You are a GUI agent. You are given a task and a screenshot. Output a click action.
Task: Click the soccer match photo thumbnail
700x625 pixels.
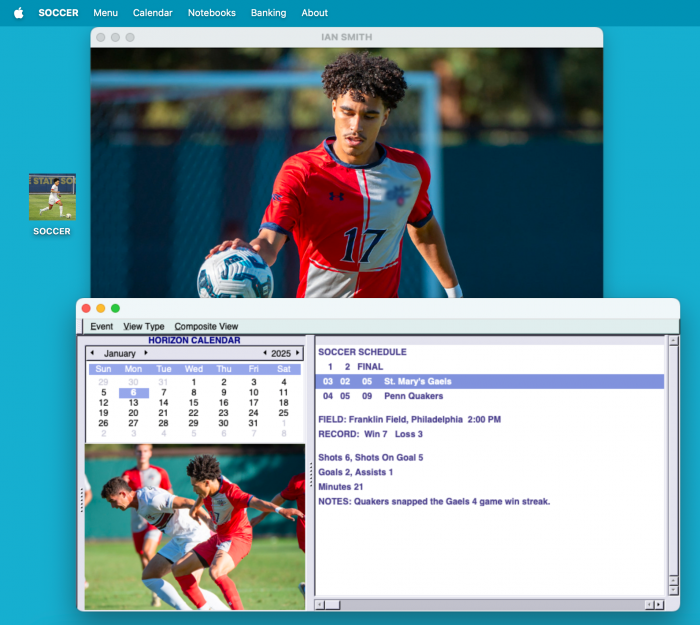pos(195,527)
